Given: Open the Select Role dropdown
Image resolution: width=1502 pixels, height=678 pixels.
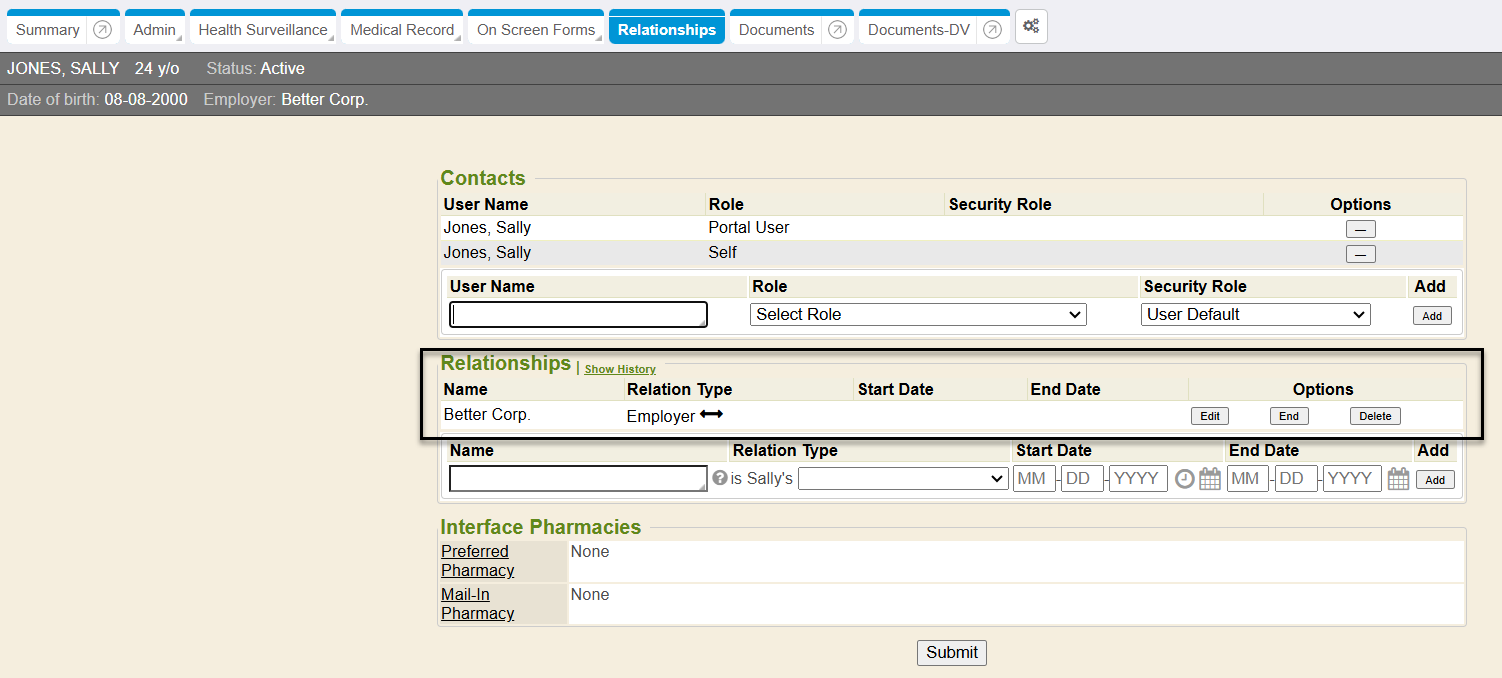Looking at the screenshot, I should [918, 315].
